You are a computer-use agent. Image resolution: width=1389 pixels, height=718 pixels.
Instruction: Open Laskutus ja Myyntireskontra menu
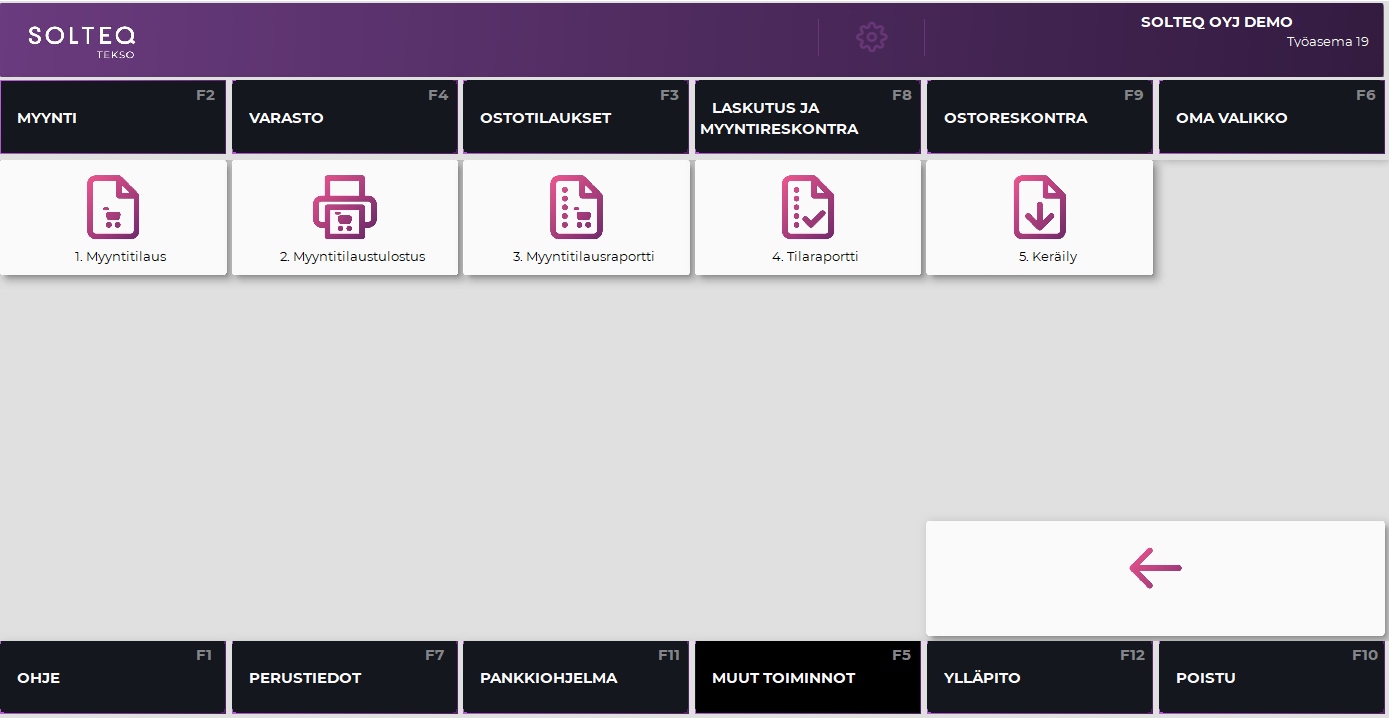[x=808, y=118]
